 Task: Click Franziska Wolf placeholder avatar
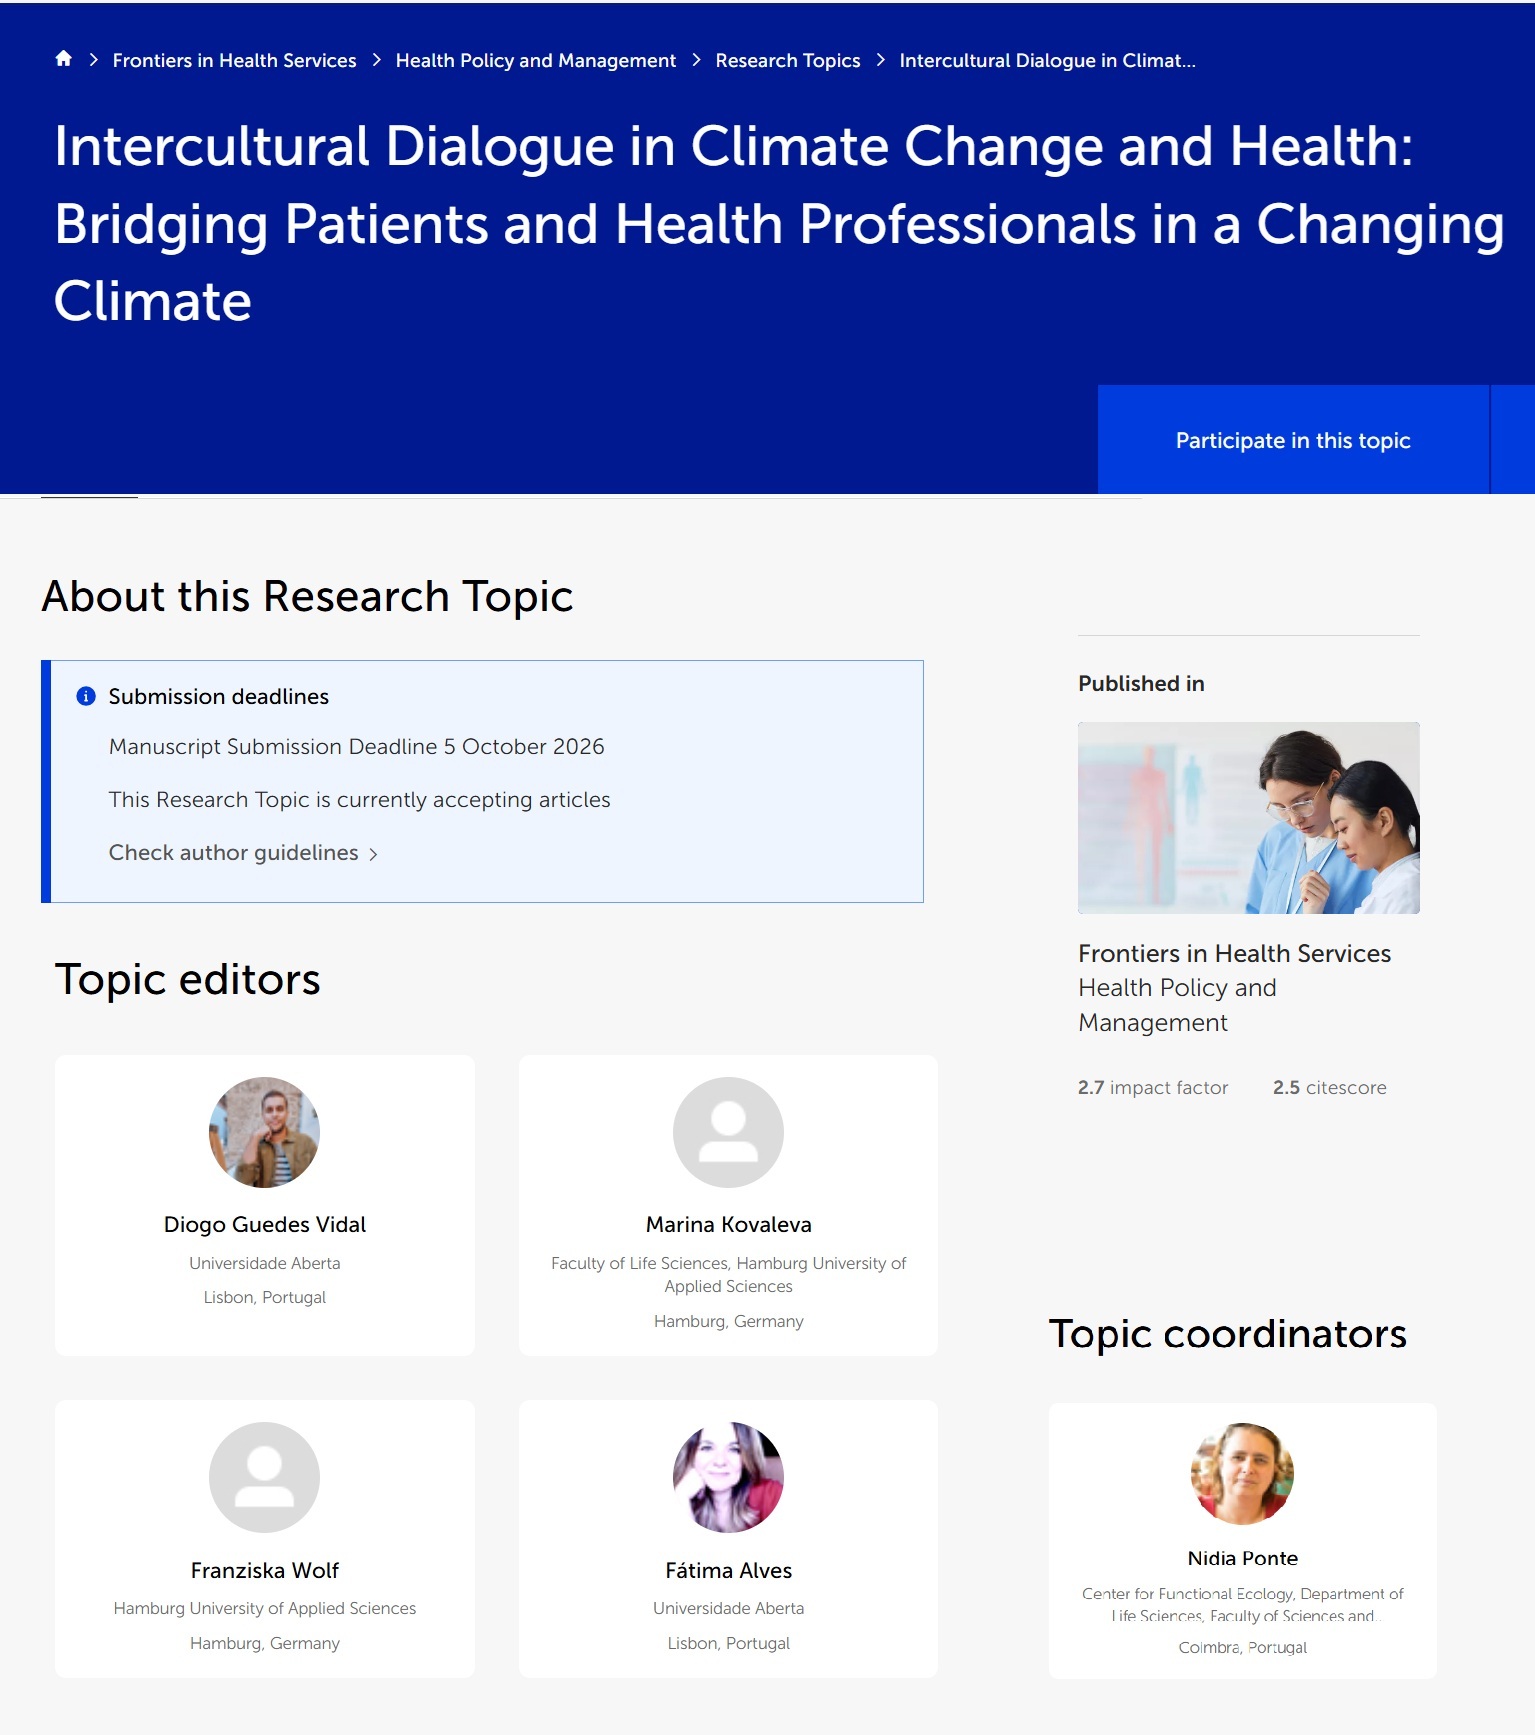click(x=264, y=1477)
